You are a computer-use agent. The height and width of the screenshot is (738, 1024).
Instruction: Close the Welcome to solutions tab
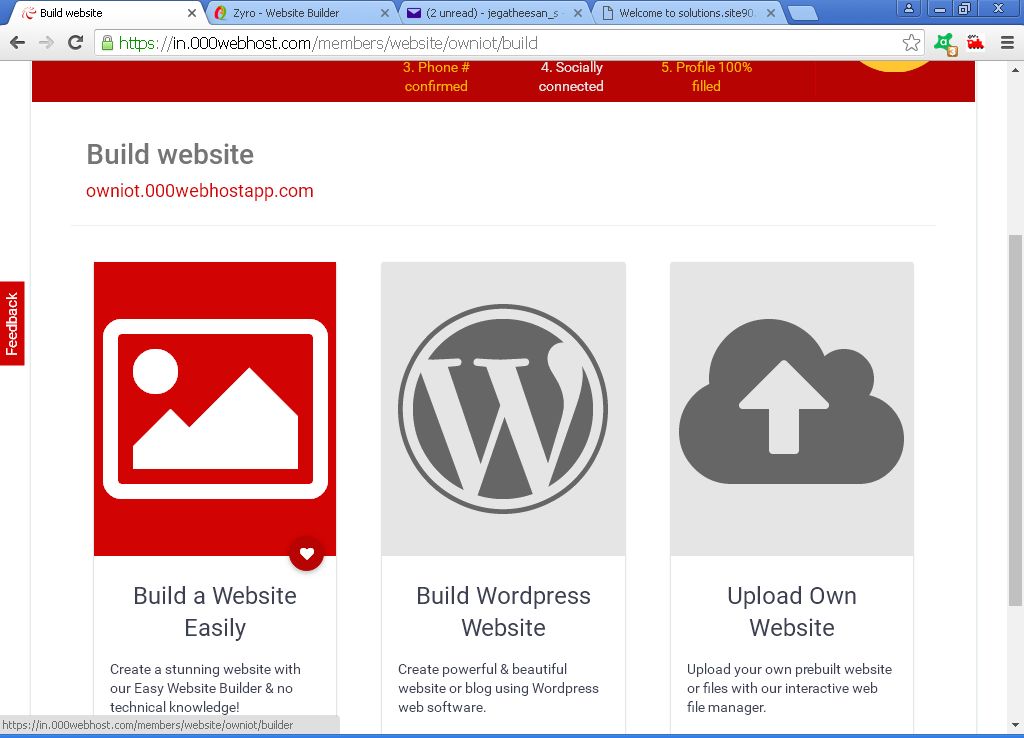[x=771, y=13]
